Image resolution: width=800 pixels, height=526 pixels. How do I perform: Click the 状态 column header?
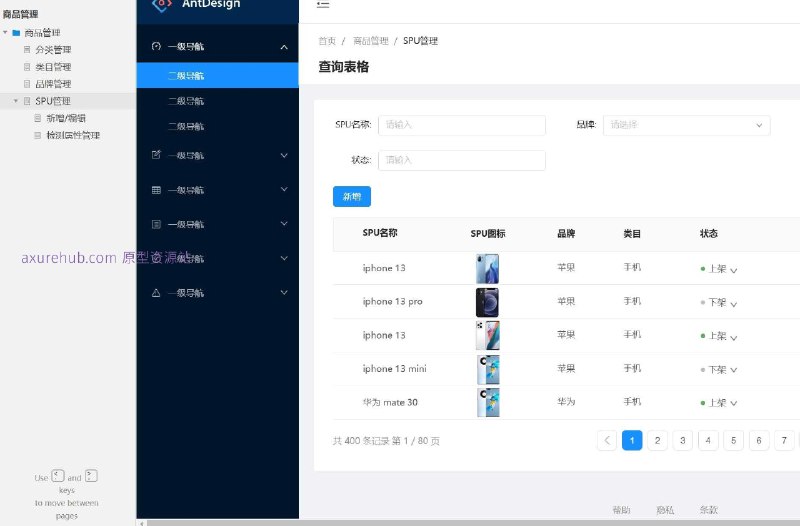coord(709,234)
